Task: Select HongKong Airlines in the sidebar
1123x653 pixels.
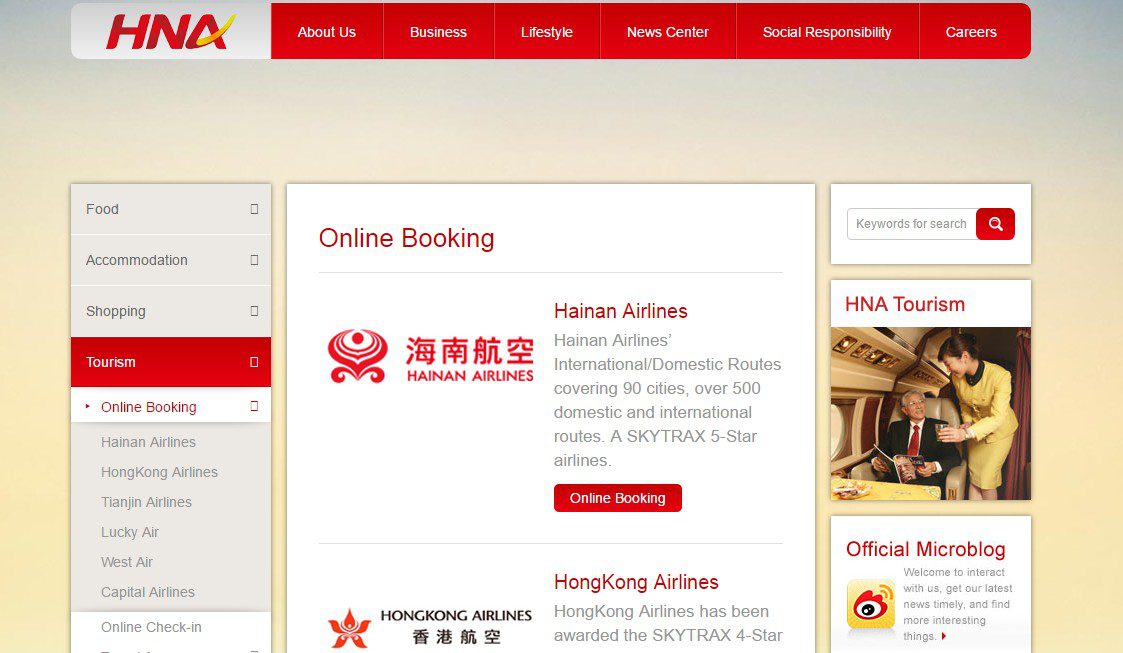Action: pos(159,473)
